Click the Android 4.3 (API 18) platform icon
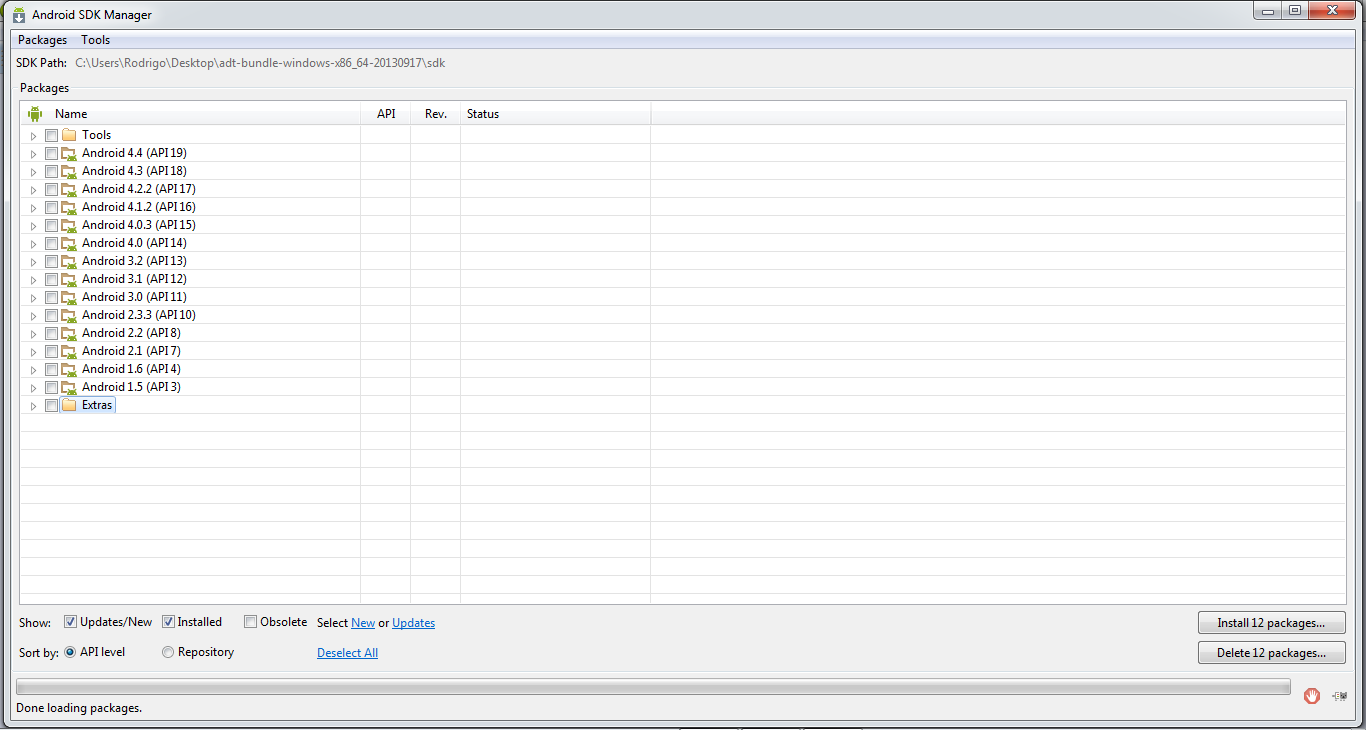This screenshot has width=1366, height=730. point(69,171)
